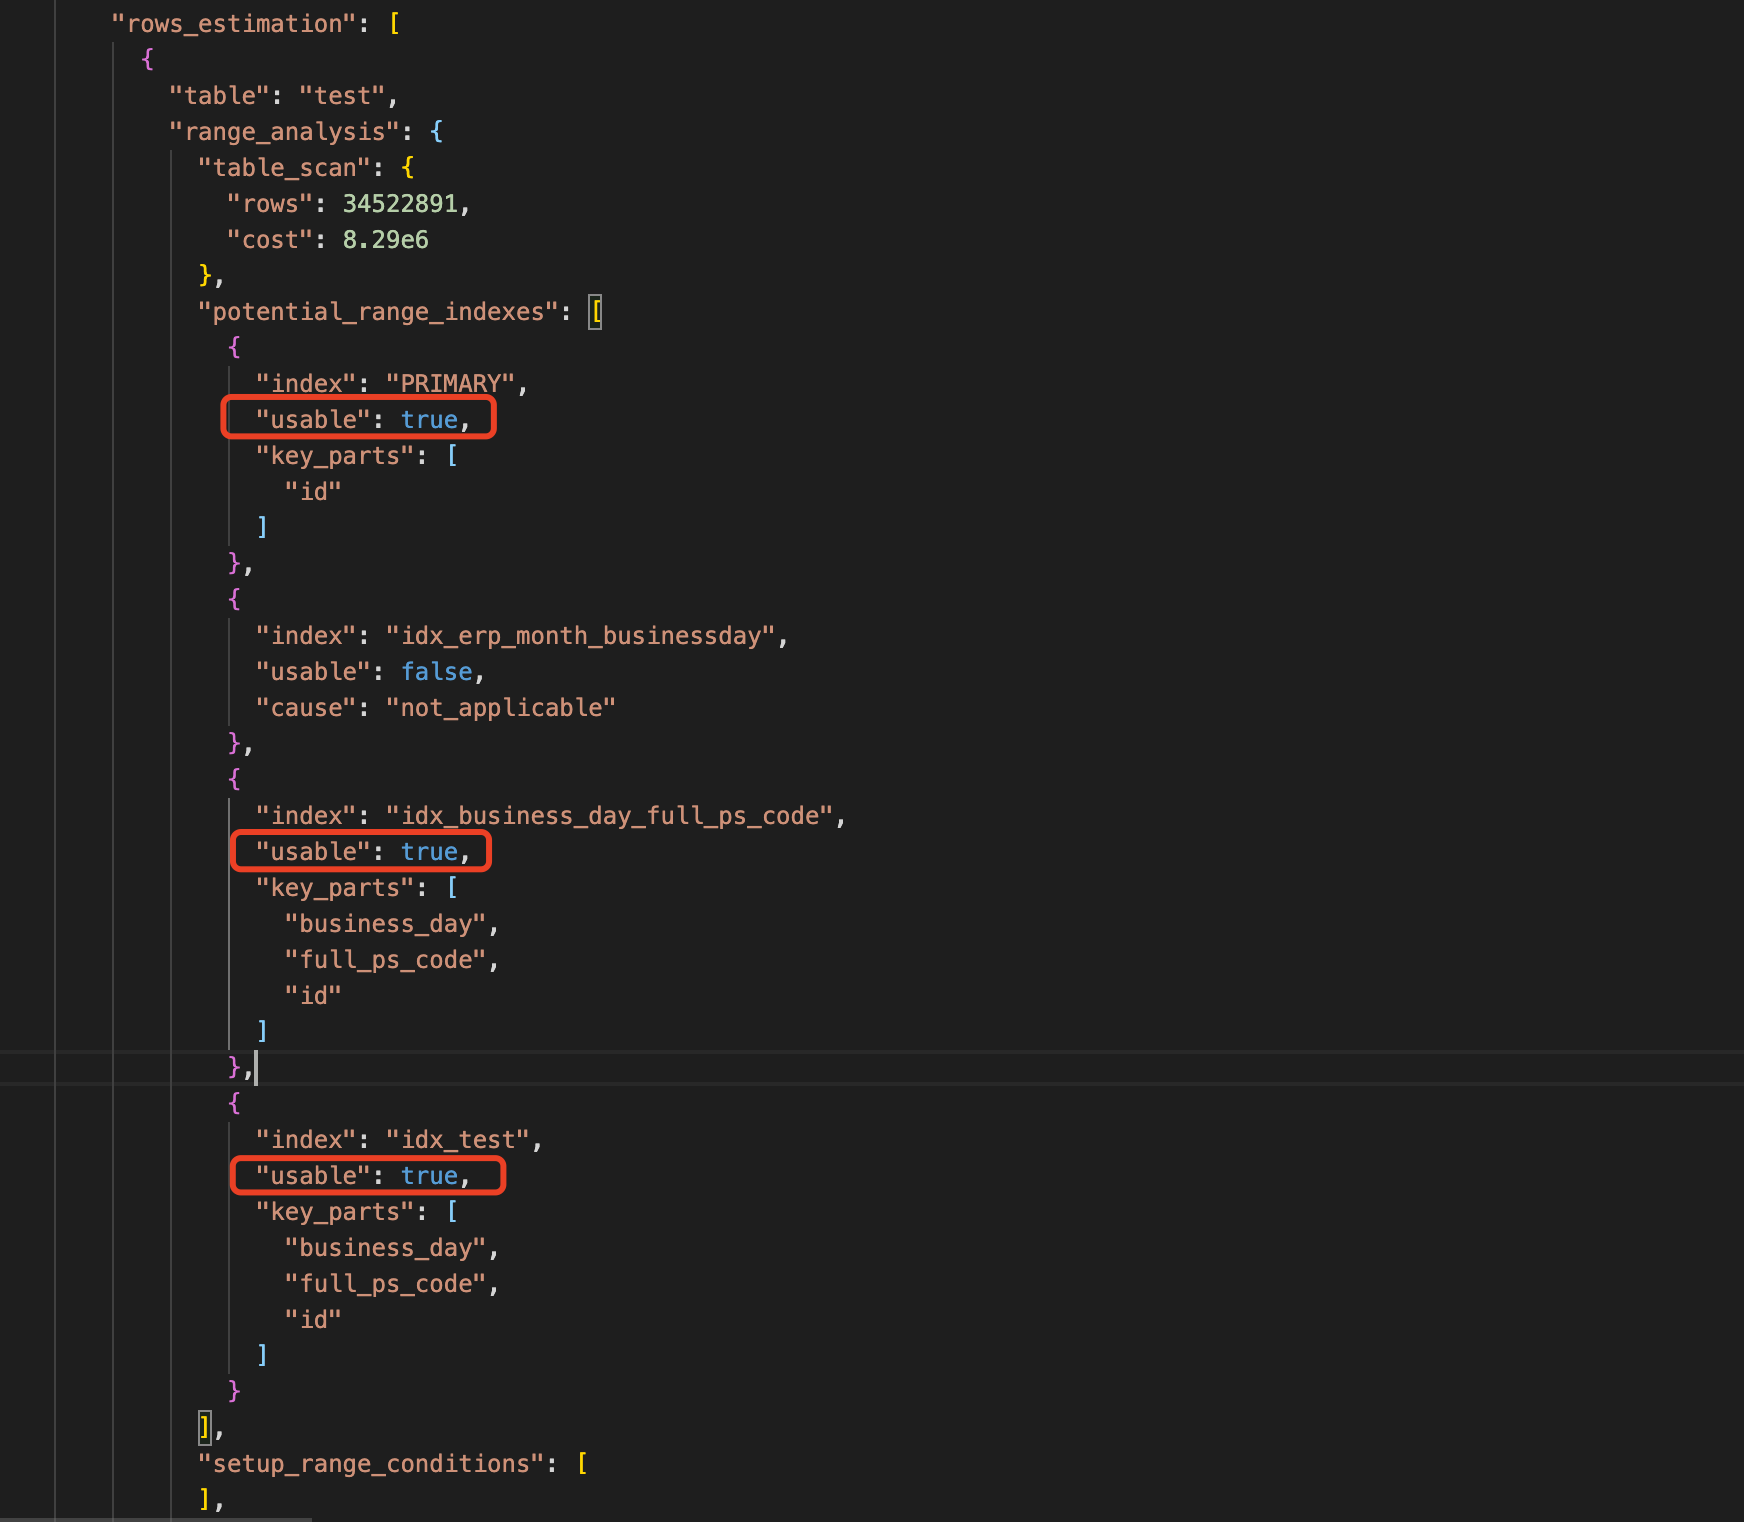Click the usable true value under PRIMARY
The height and width of the screenshot is (1522, 1744).
[x=429, y=420]
